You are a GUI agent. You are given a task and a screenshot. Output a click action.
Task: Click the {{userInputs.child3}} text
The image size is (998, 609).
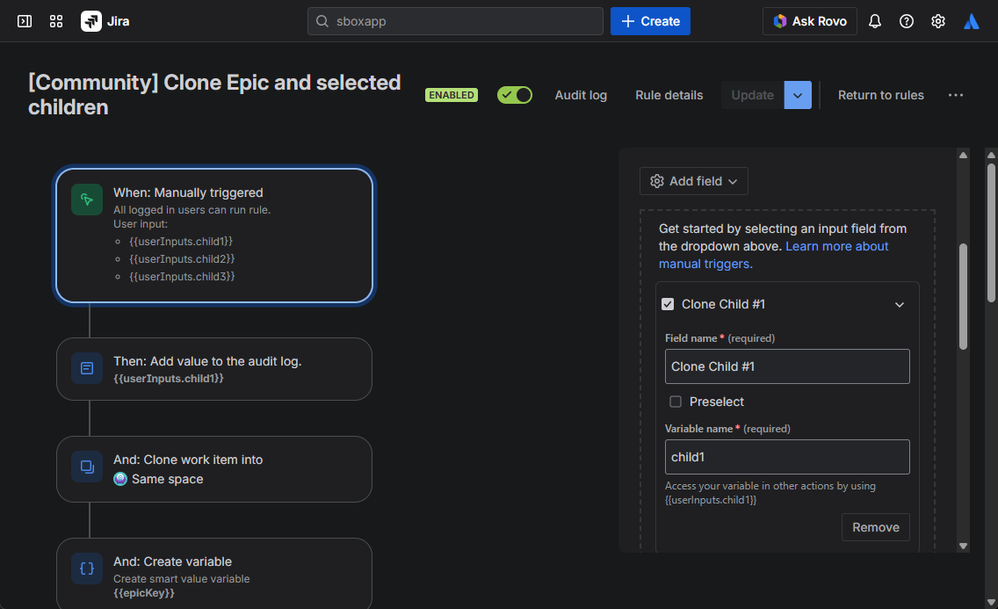(x=182, y=276)
